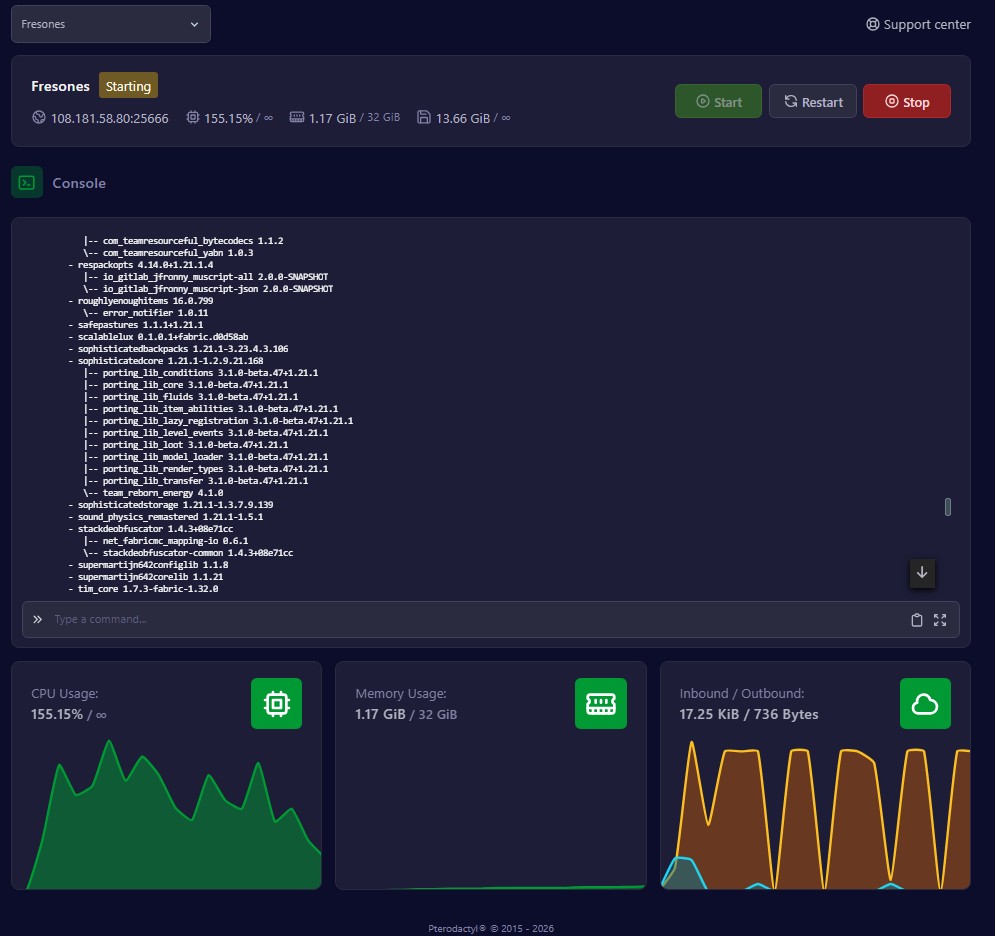Open the Fresones server dropdown
Image resolution: width=995 pixels, height=936 pixels.
[x=110, y=24]
